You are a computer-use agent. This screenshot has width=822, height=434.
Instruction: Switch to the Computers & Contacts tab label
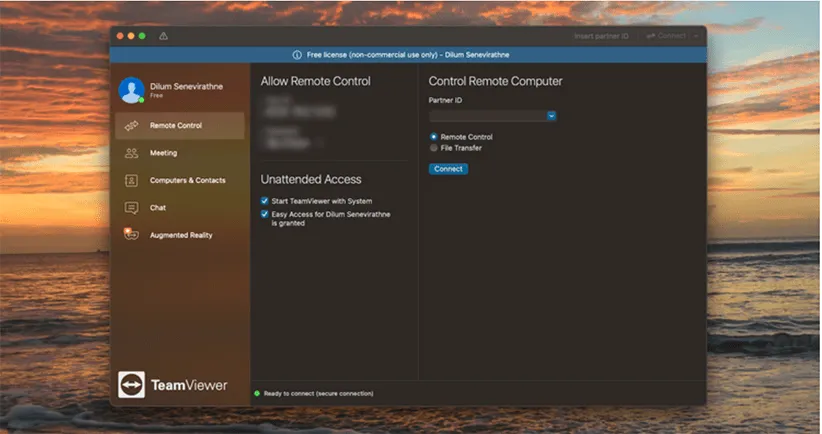pyautogui.click(x=187, y=181)
